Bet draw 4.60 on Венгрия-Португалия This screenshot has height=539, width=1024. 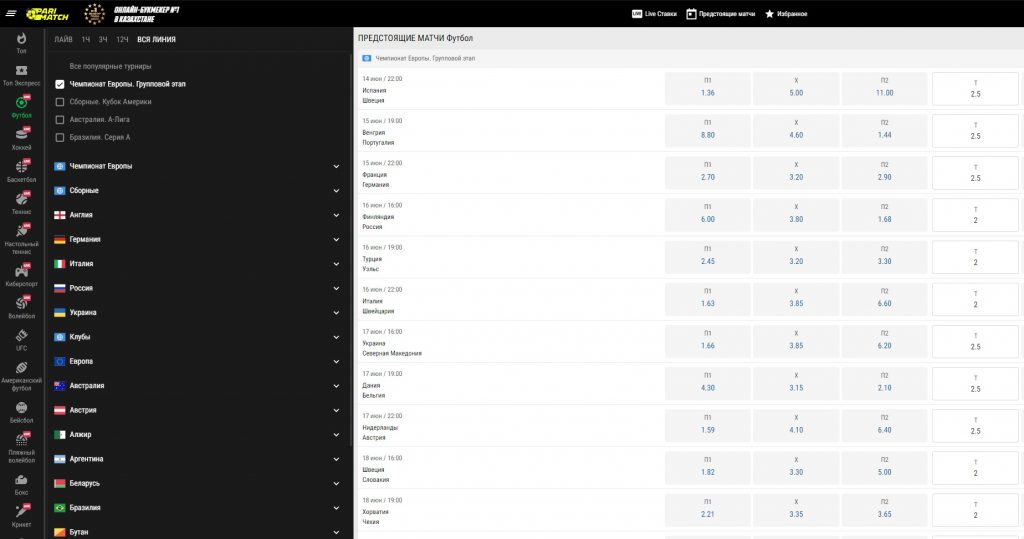click(795, 131)
